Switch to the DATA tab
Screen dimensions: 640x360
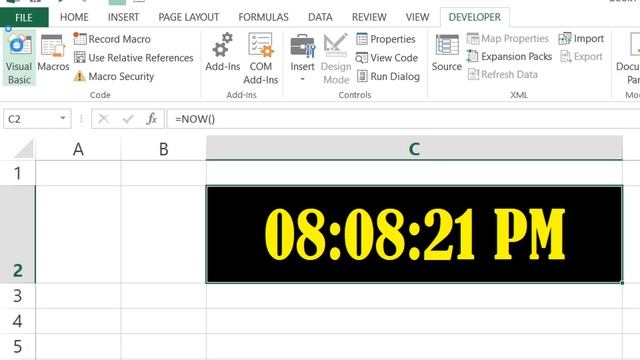(x=320, y=17)
